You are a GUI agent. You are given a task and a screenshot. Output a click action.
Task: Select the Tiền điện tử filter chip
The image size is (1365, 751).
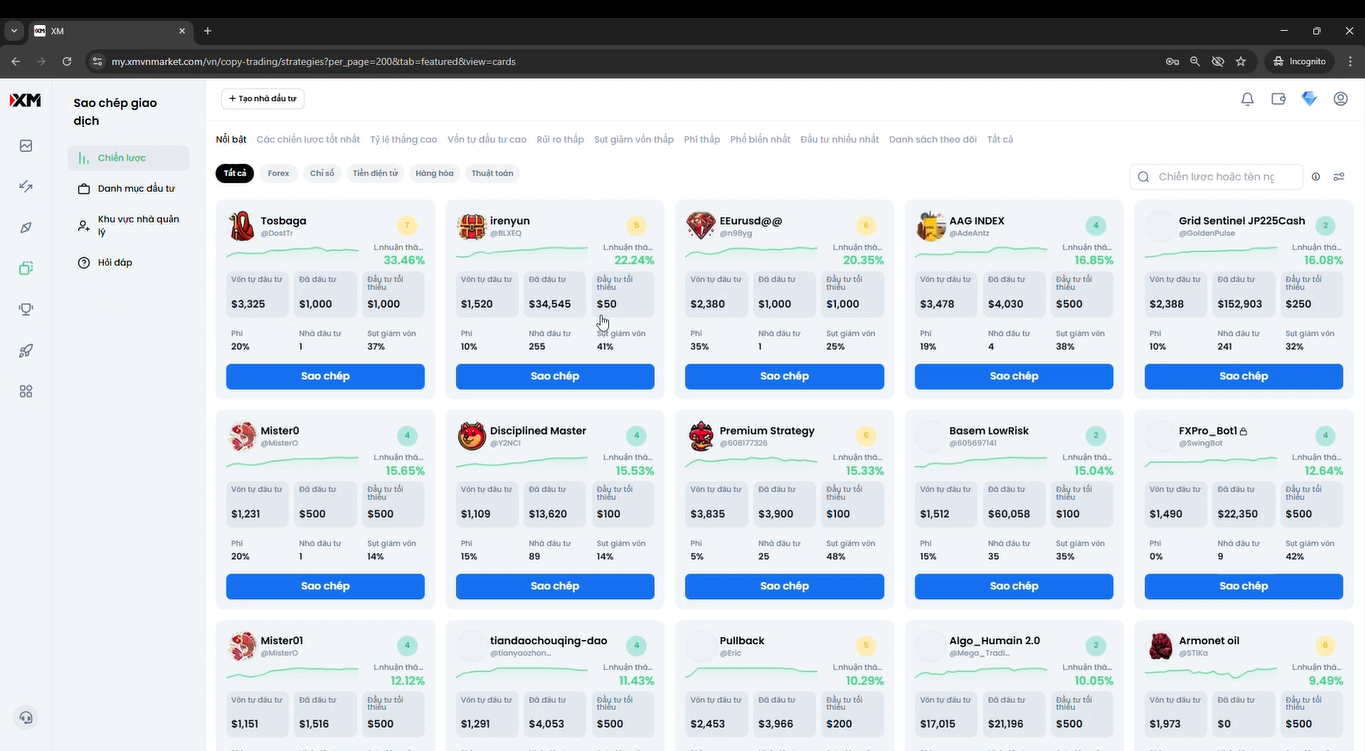click(375, 173)
